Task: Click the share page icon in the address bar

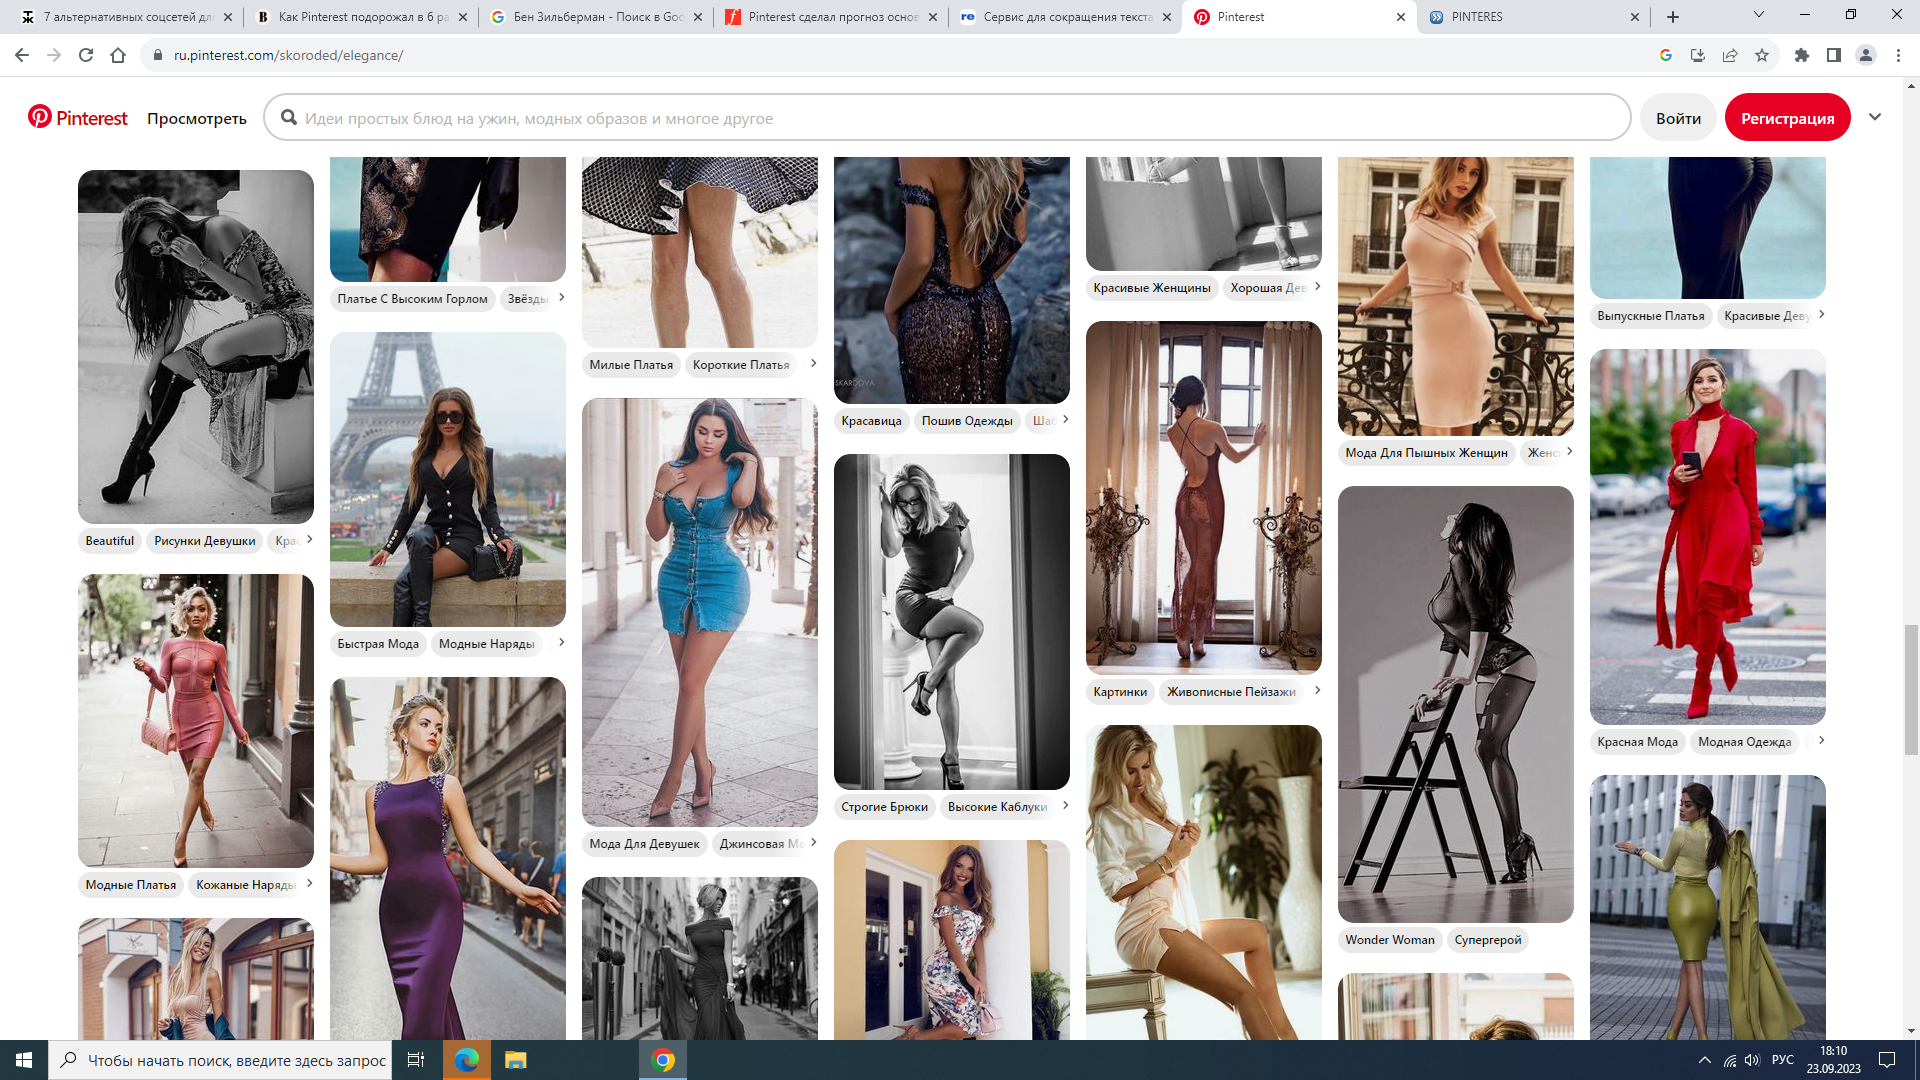Action: click(1730, 55)
